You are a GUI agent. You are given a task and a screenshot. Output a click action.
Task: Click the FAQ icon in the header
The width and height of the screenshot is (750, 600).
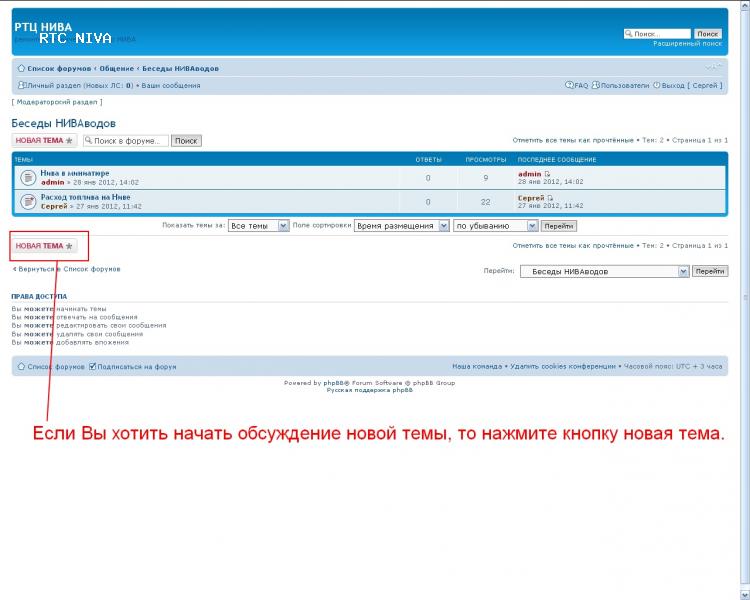[x=569, y=85]
